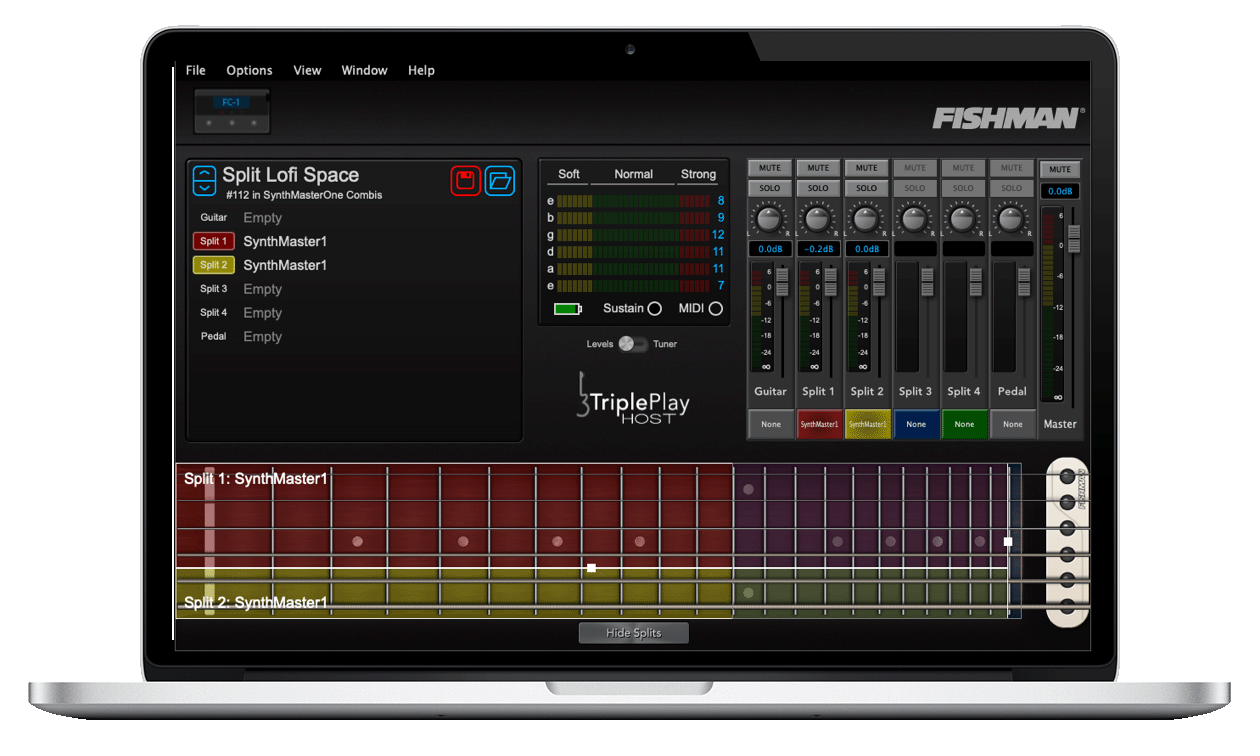Click the battery level indicator icon

(567, 309)
